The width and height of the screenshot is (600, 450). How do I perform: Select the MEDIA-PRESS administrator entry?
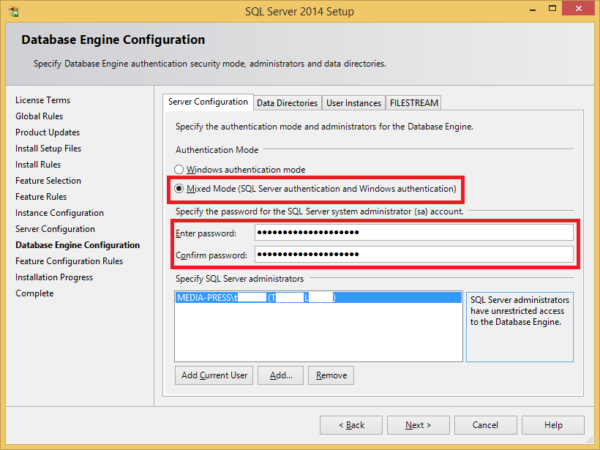318,298
